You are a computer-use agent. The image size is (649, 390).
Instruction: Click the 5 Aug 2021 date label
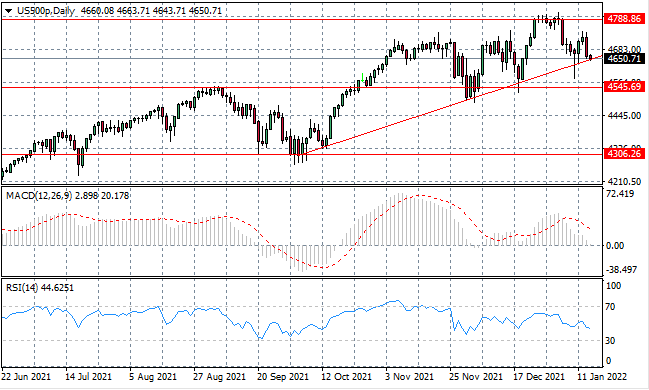pos(153,377)
